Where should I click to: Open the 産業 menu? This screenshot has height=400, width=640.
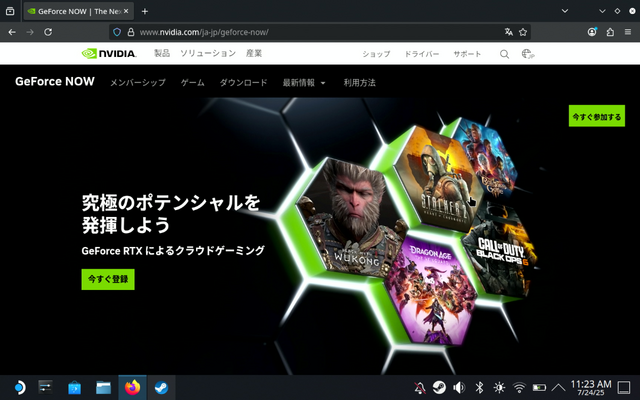coord(254,53)
